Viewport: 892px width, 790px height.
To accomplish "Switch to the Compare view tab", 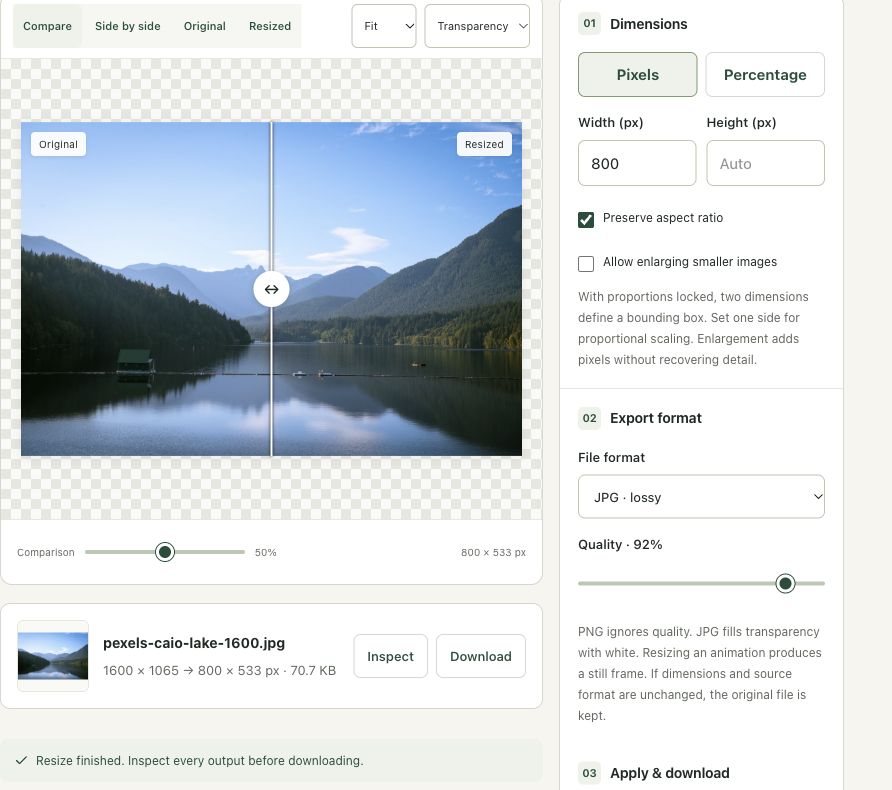I will [x=47, y=26].
